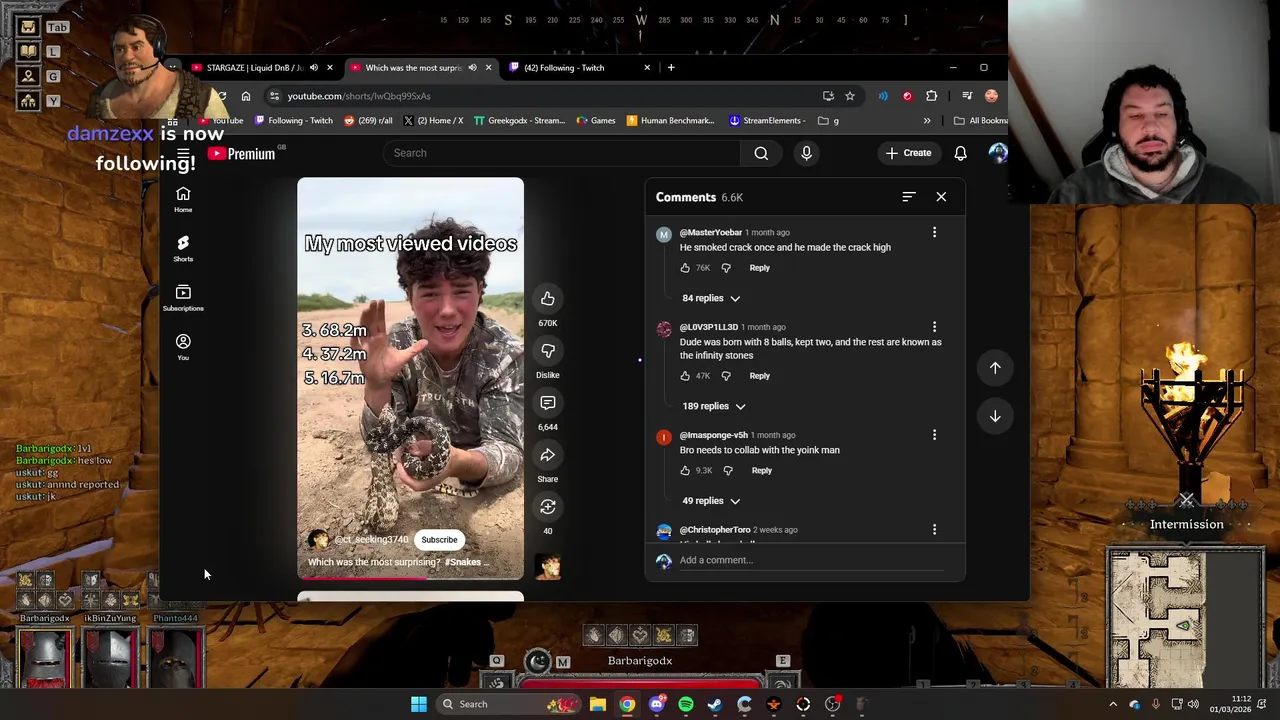Dislike the @L0V3P1LL3D comment

point(726,376)
